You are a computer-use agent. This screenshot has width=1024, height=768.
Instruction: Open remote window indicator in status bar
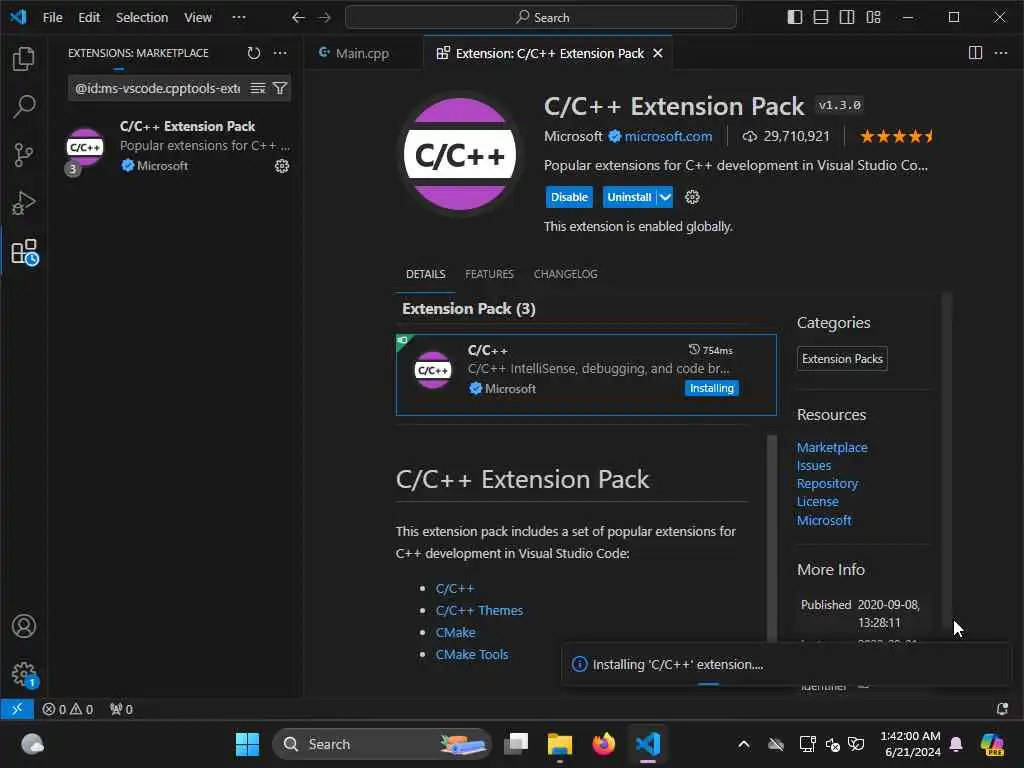pos(17,709)
